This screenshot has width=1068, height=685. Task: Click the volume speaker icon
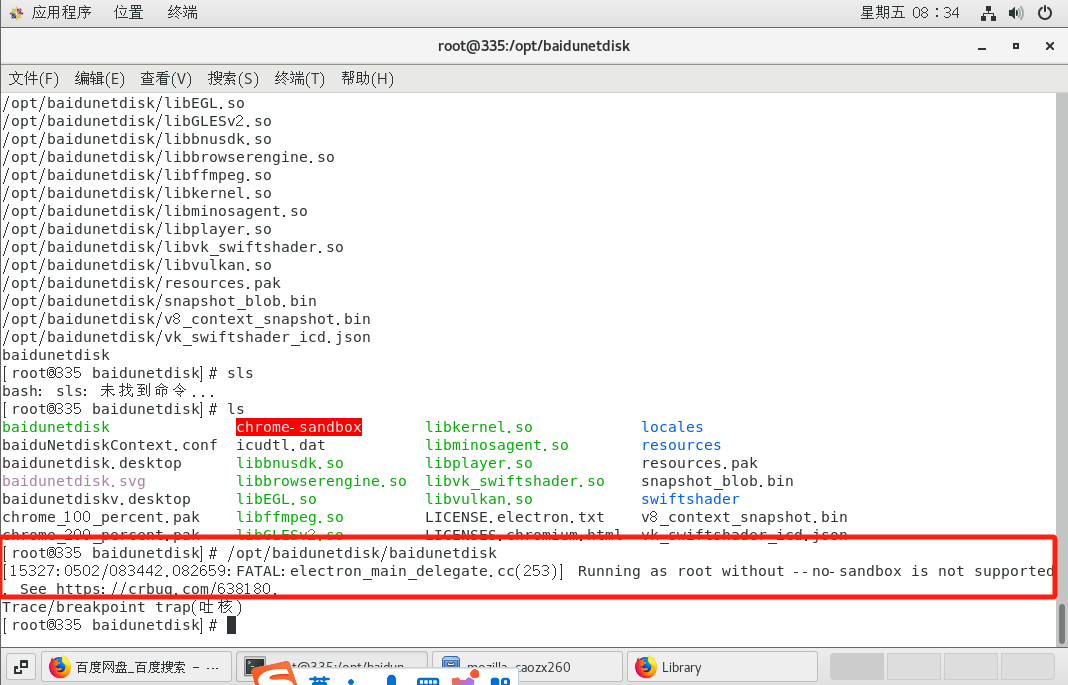(1016, 13)
